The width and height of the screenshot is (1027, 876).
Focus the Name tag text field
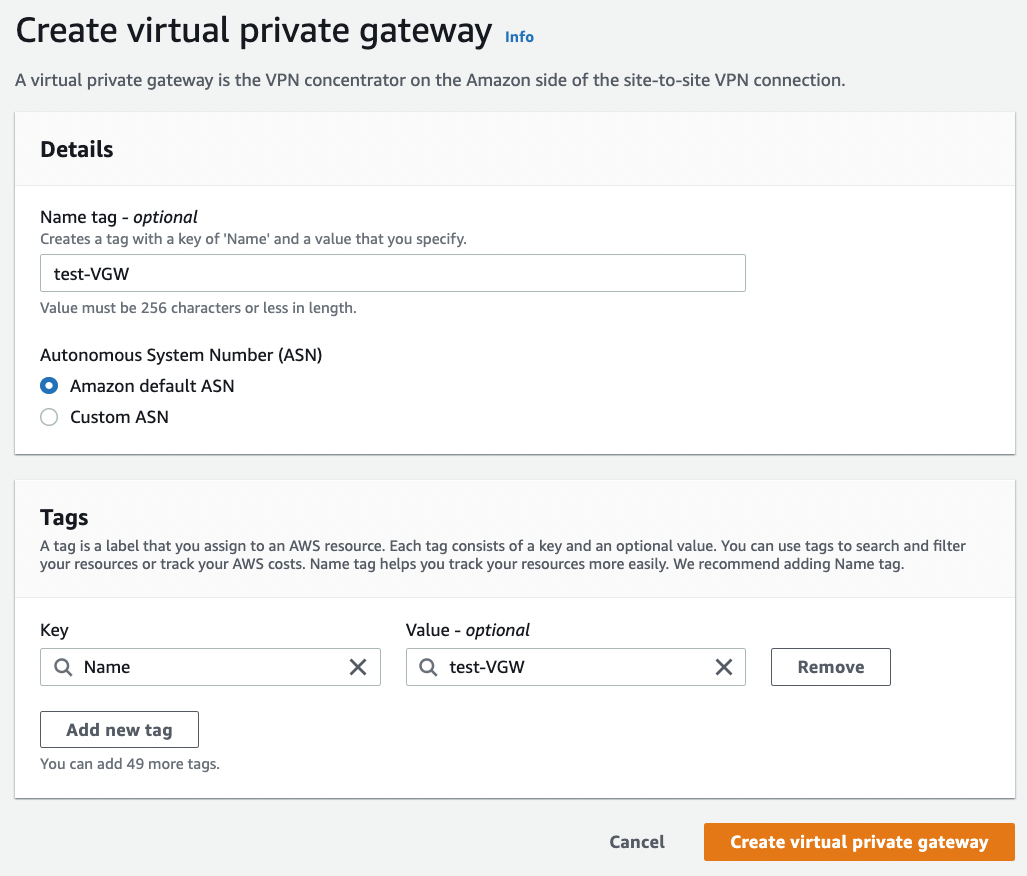[x=393, y=273]
